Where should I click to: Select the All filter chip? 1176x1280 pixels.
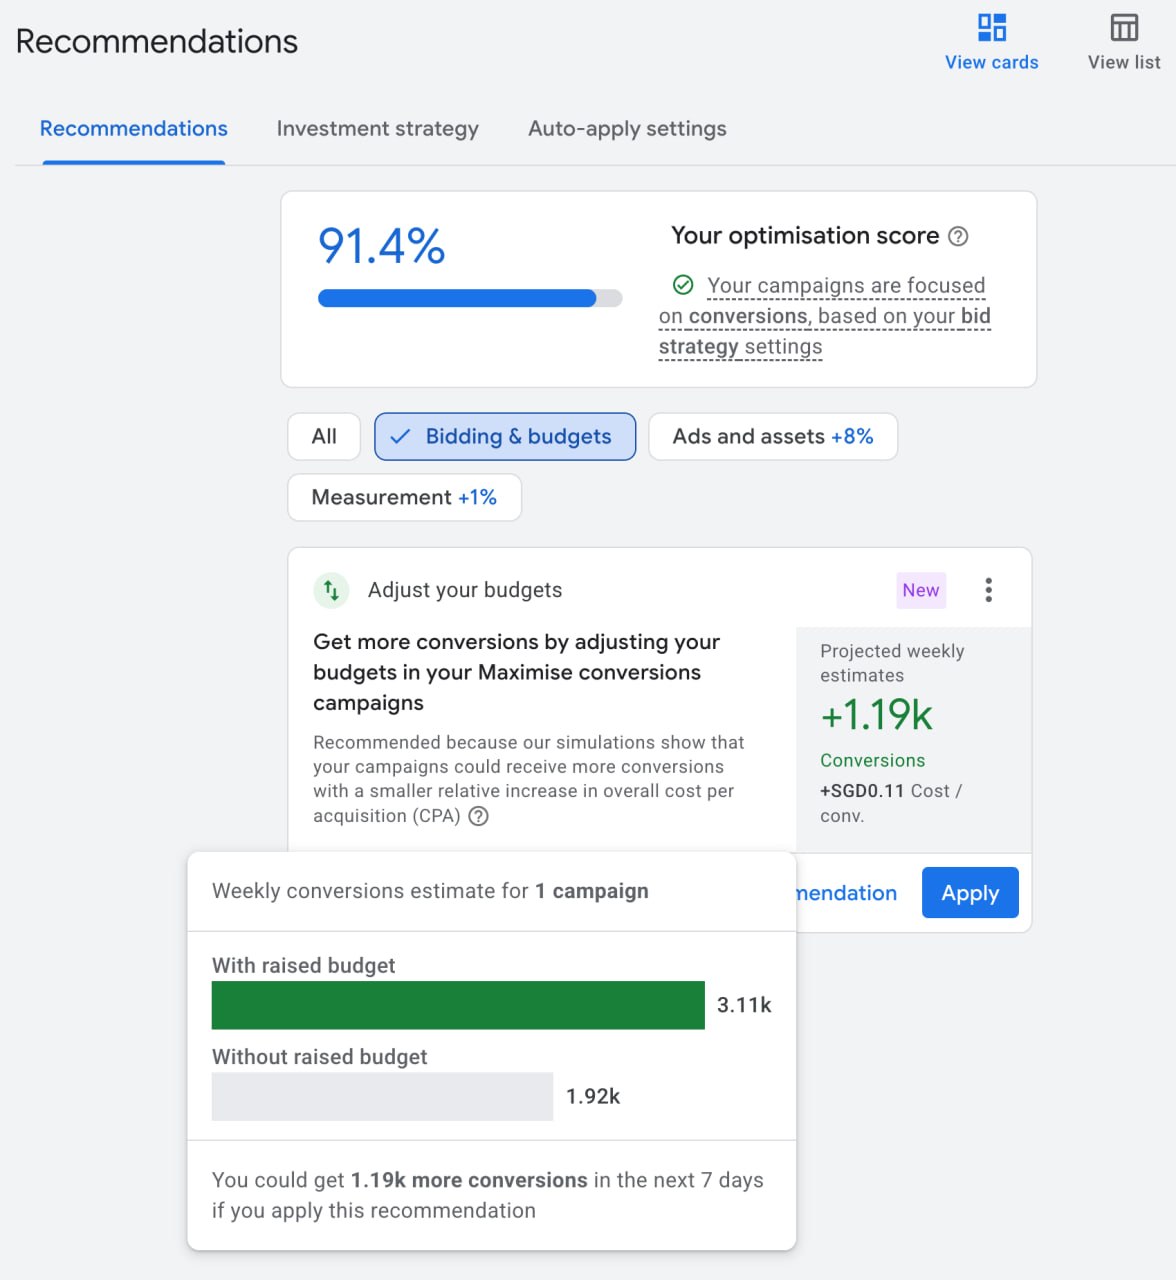point(324,437)
